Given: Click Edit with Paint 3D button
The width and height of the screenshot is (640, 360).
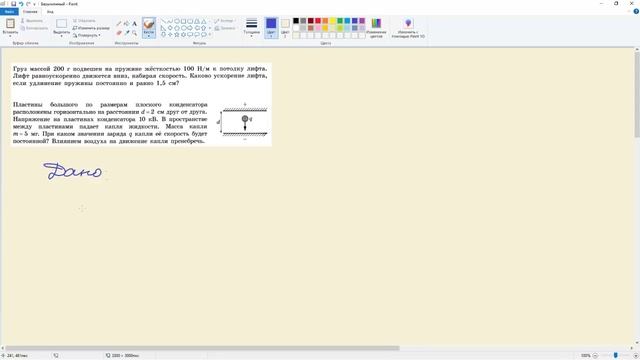Looking at the screenshot, I should tap(408, 28).
